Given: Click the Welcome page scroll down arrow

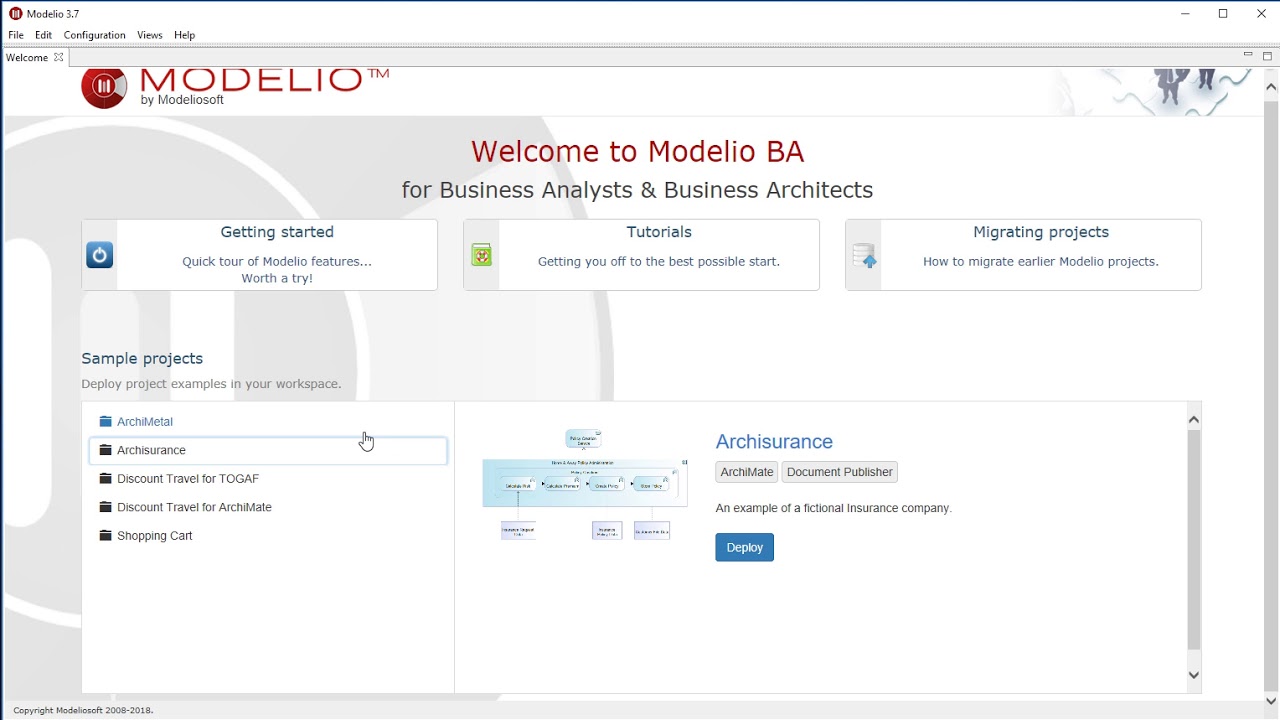Looking at the screenshot, I should (1271, 700).
